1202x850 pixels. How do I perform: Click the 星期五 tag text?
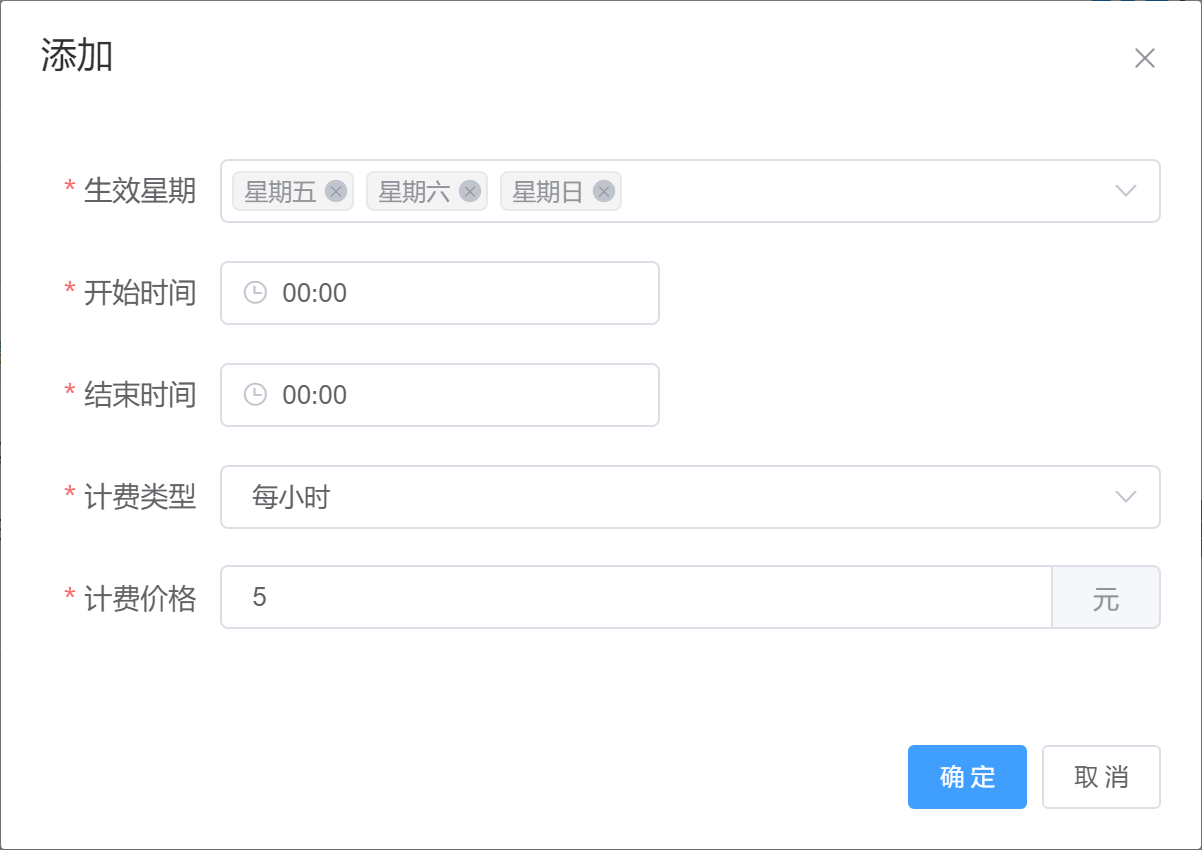[x=280, y=191]
